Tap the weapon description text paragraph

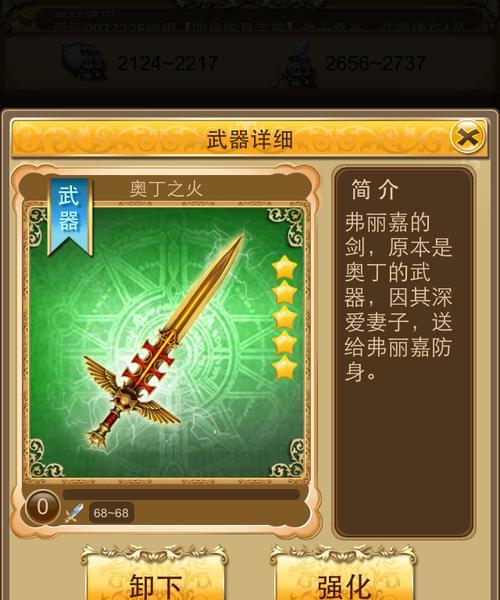[398, 297]
